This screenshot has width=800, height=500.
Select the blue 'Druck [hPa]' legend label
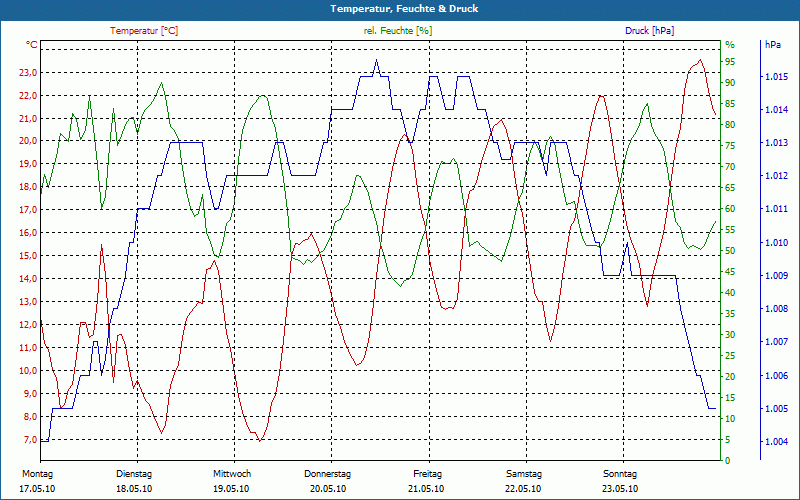coord(649,31)
